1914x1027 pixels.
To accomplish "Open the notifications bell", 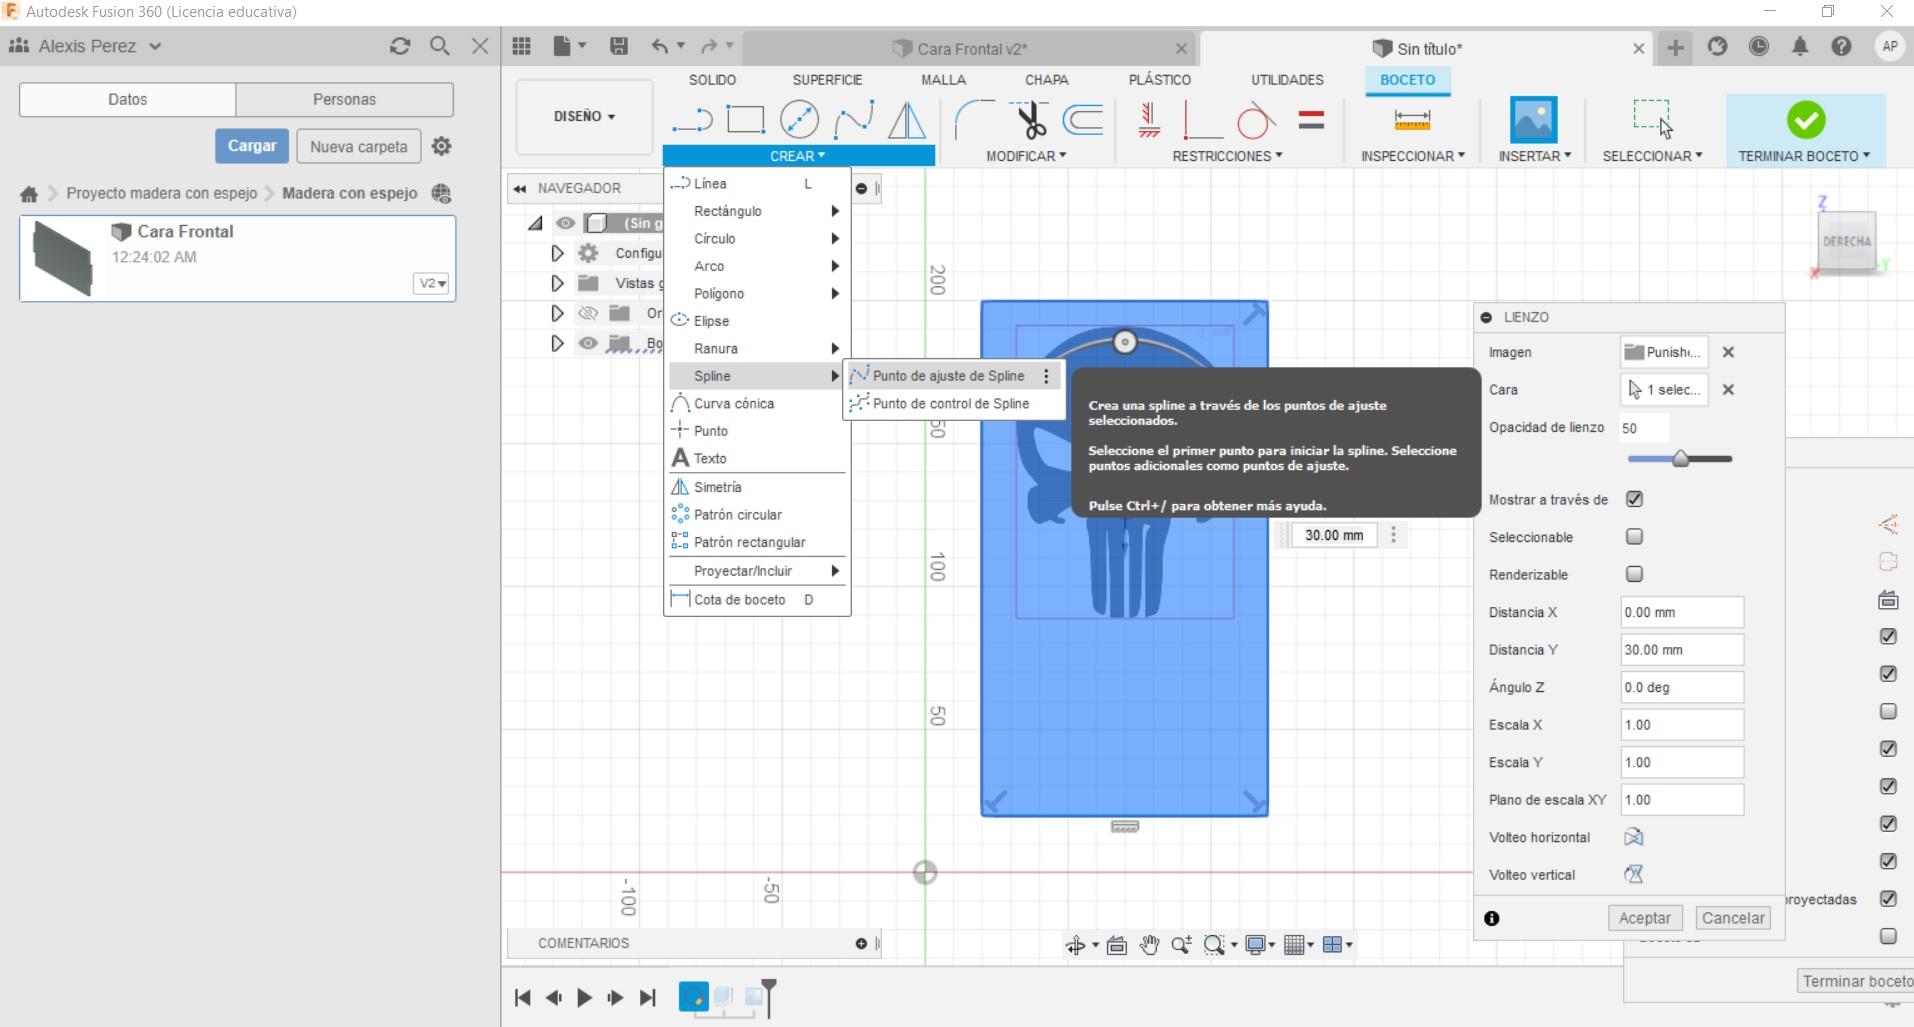I will [x=1800, y=46].
